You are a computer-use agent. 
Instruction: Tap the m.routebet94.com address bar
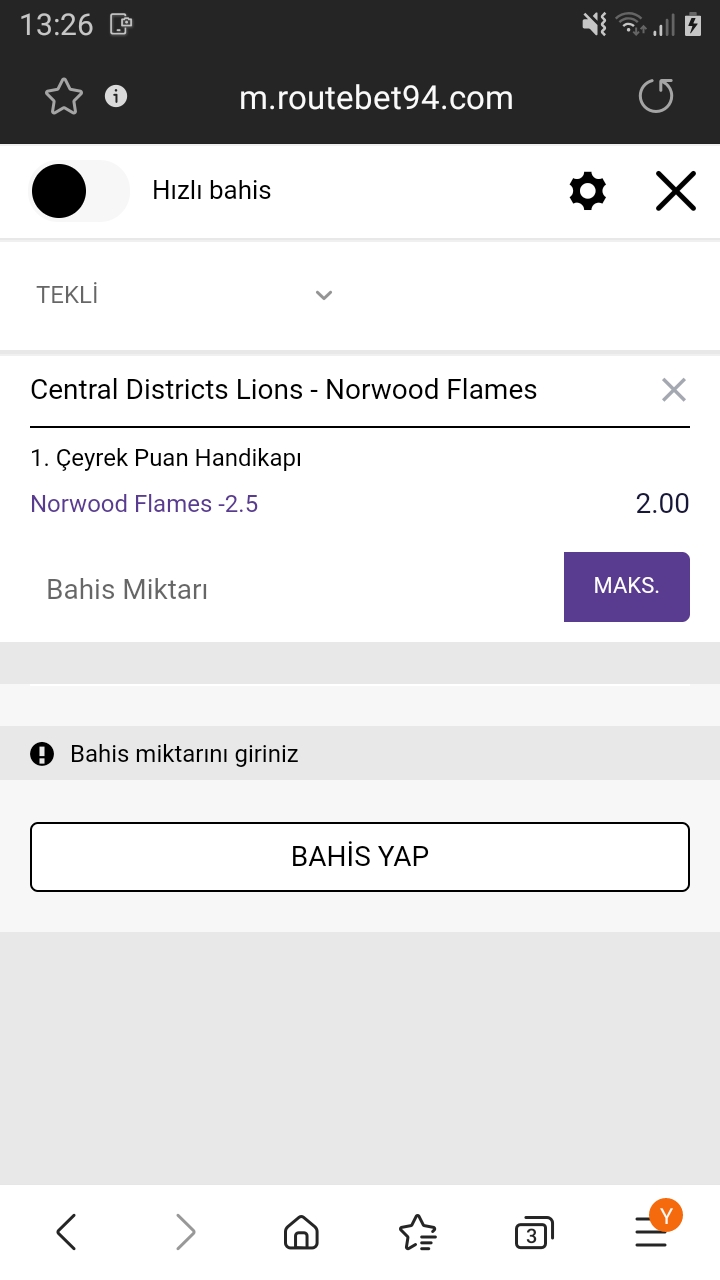click(376, 97)
